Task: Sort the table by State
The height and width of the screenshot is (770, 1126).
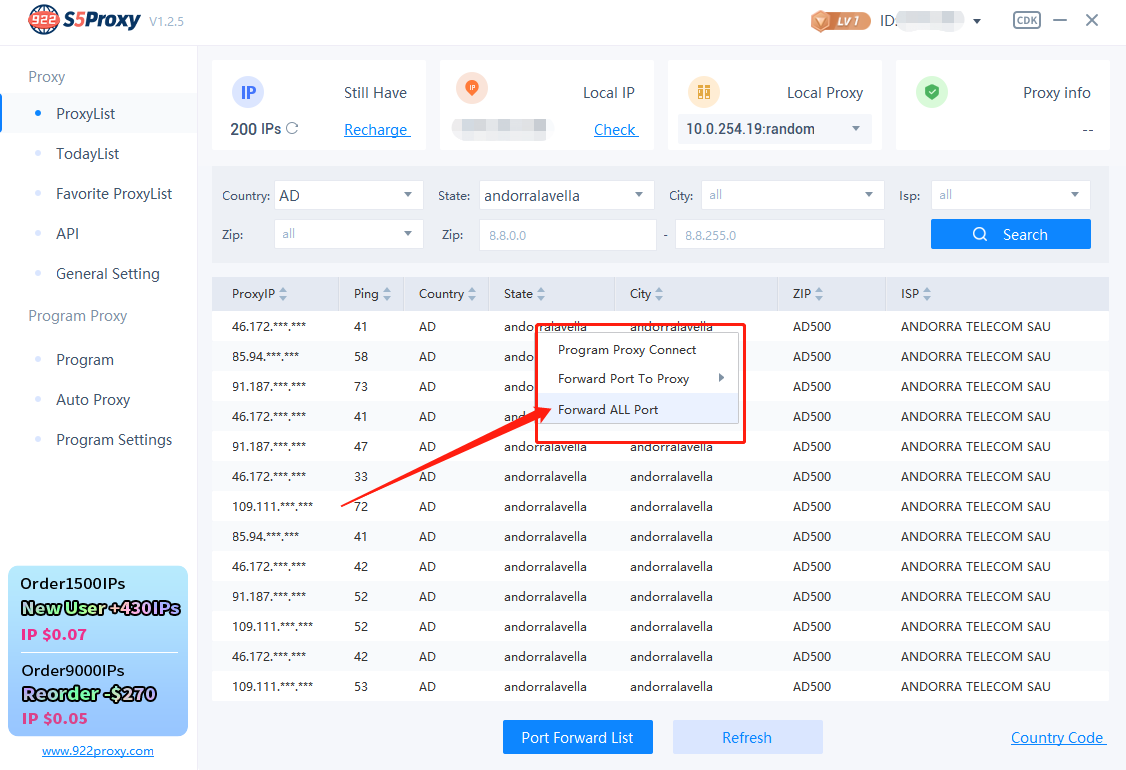Action: [541, 294]
